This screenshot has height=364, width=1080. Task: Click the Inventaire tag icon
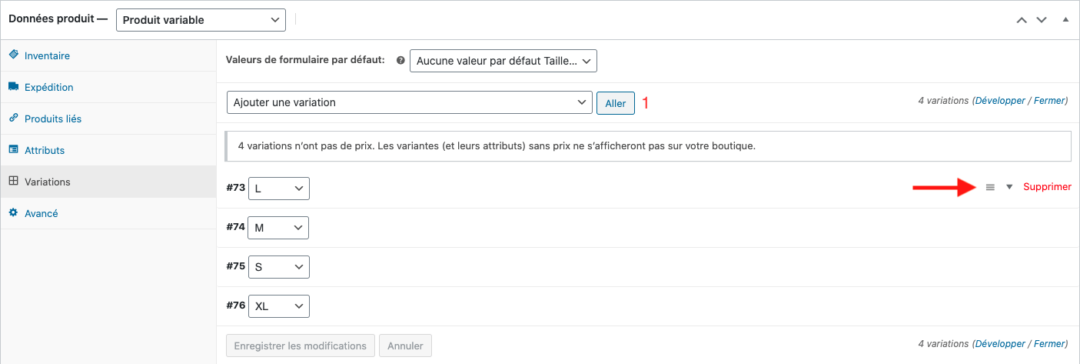pyautogui.click(x=13, y=55)
